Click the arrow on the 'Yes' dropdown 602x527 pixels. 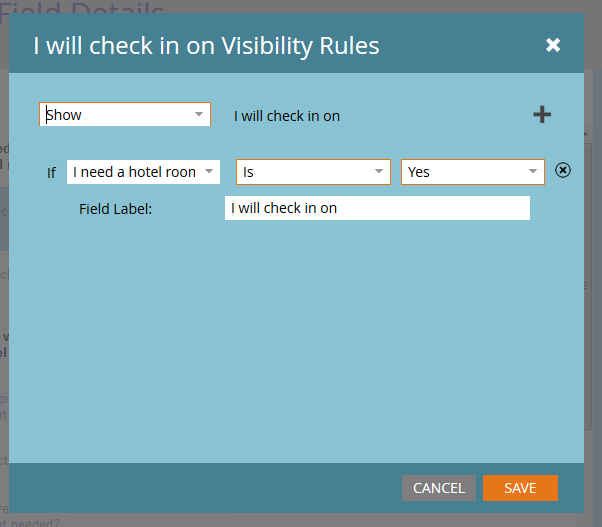[533, 172]
